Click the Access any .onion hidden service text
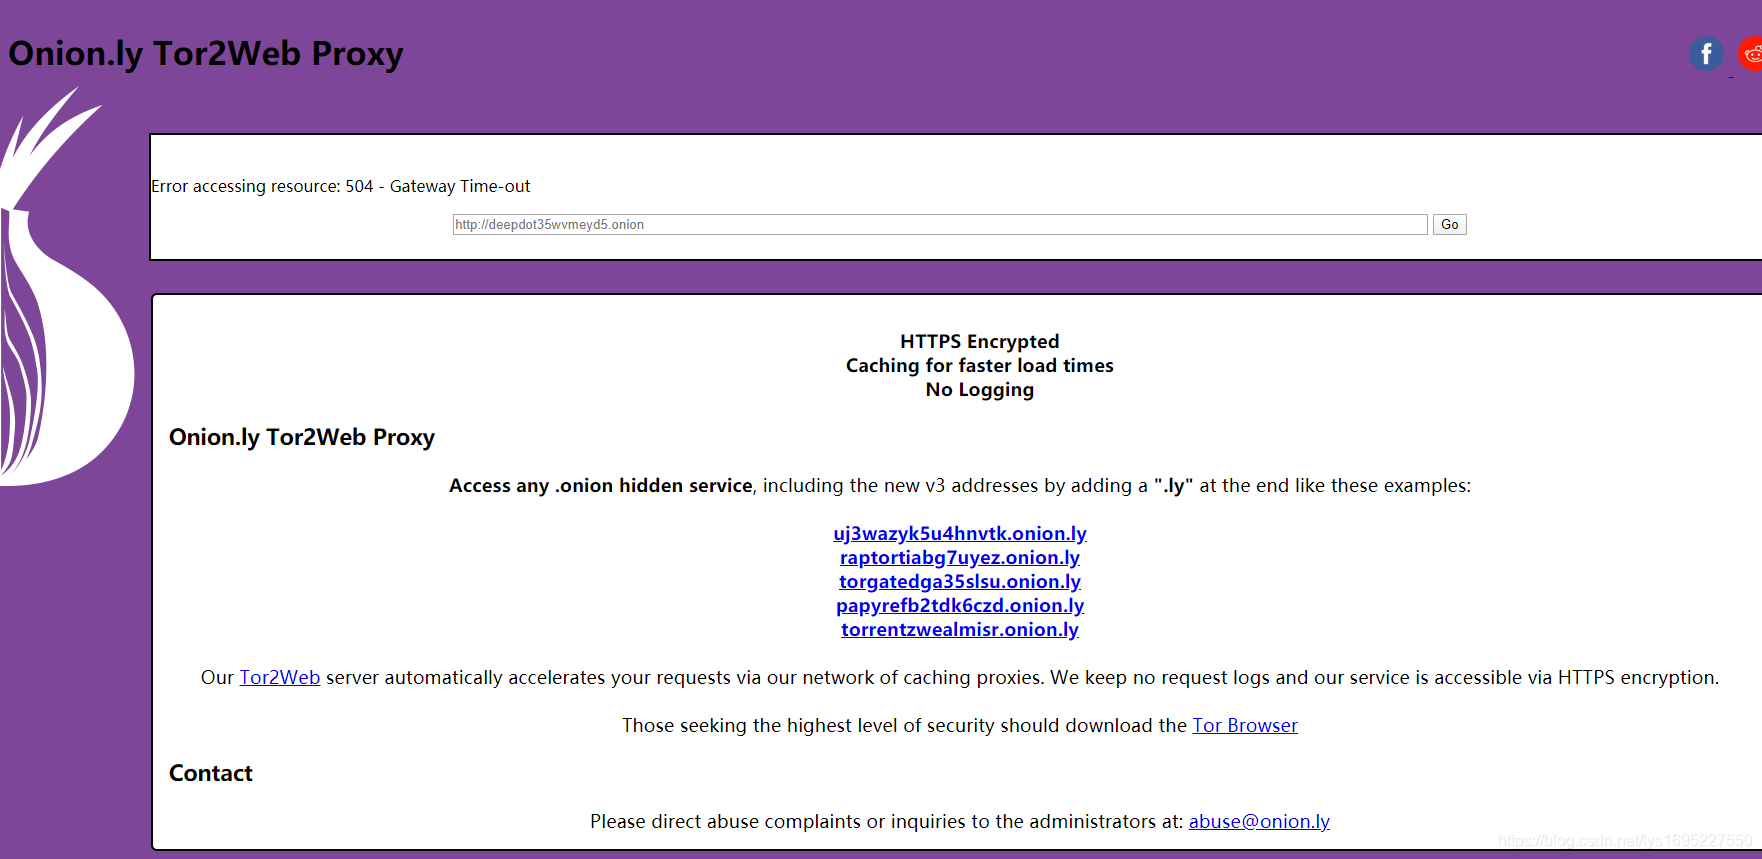Screen dimensions: 1762x859 tap(601, 485)
